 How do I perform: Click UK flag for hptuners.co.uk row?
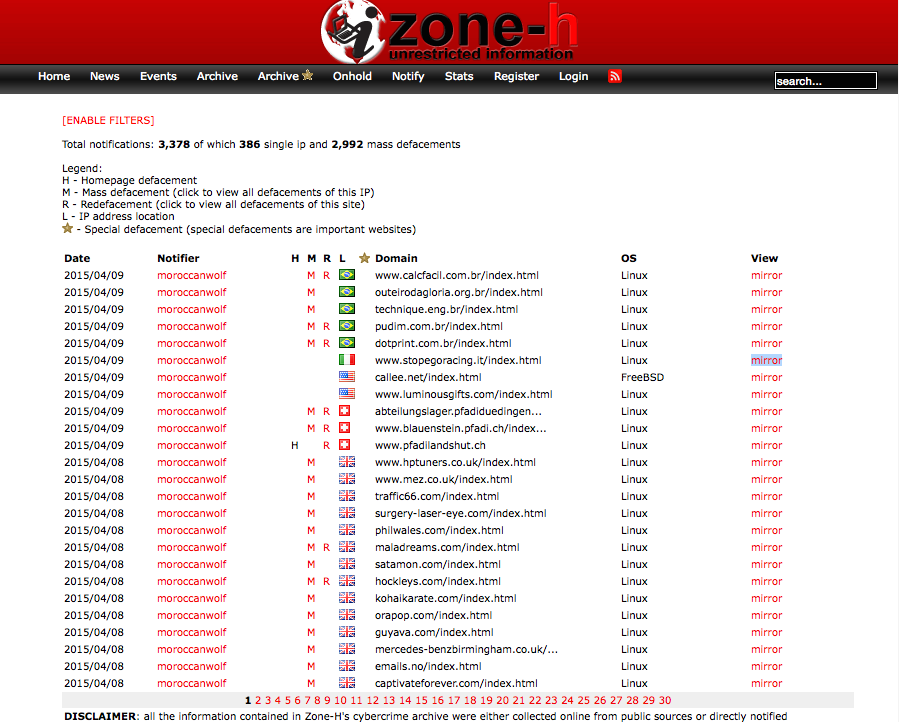[x=346, y=462]
